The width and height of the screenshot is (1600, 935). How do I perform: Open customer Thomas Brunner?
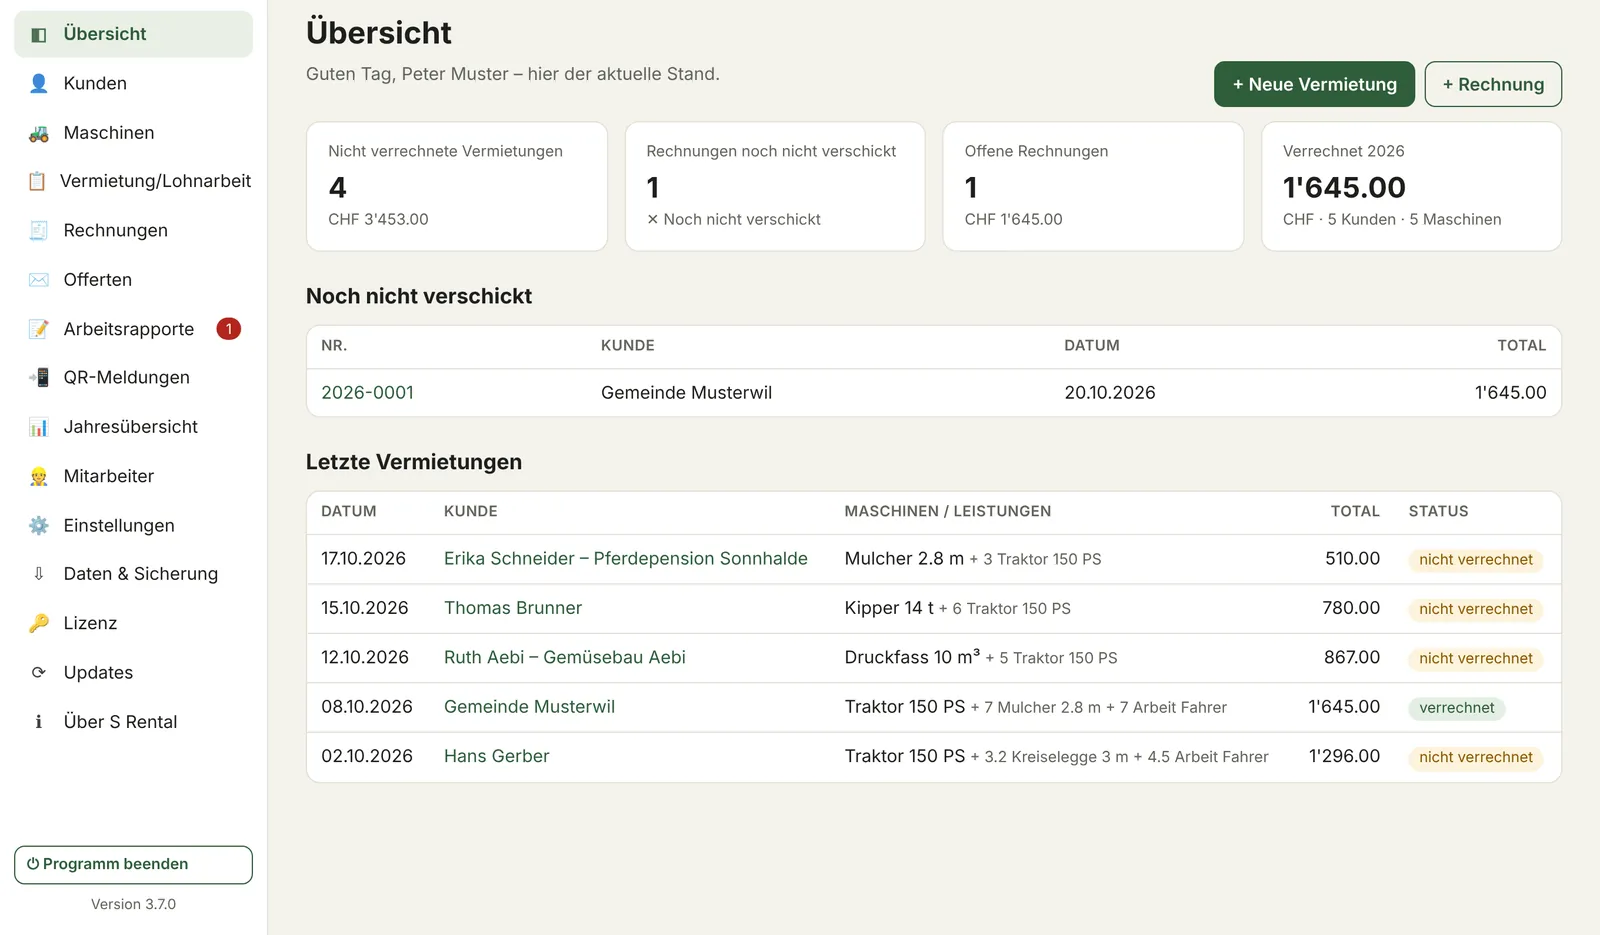pyautogui.click(x=513, y=608)
